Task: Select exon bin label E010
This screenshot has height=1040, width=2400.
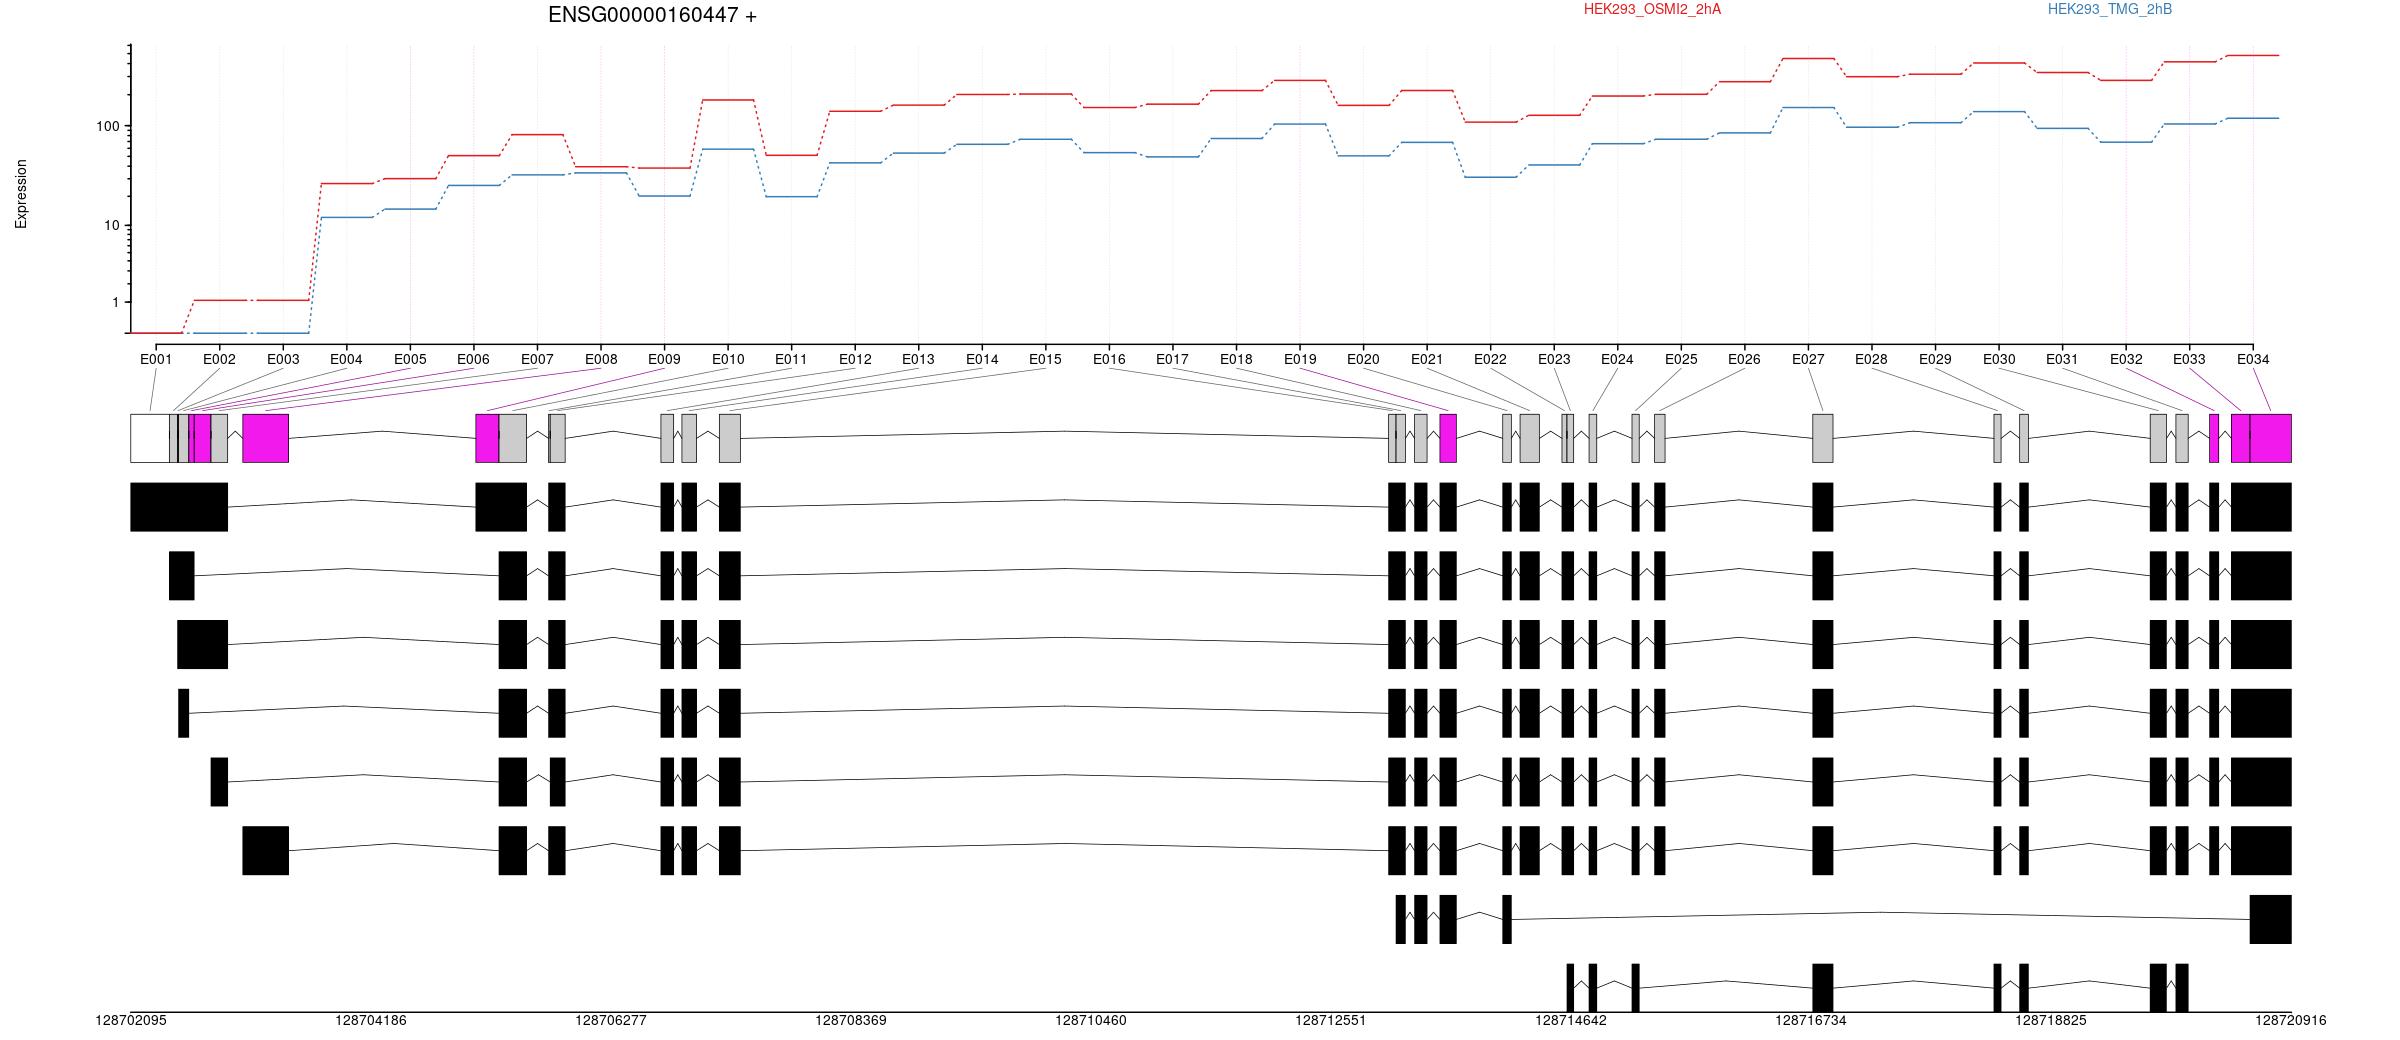Action: tap(728, 359)
